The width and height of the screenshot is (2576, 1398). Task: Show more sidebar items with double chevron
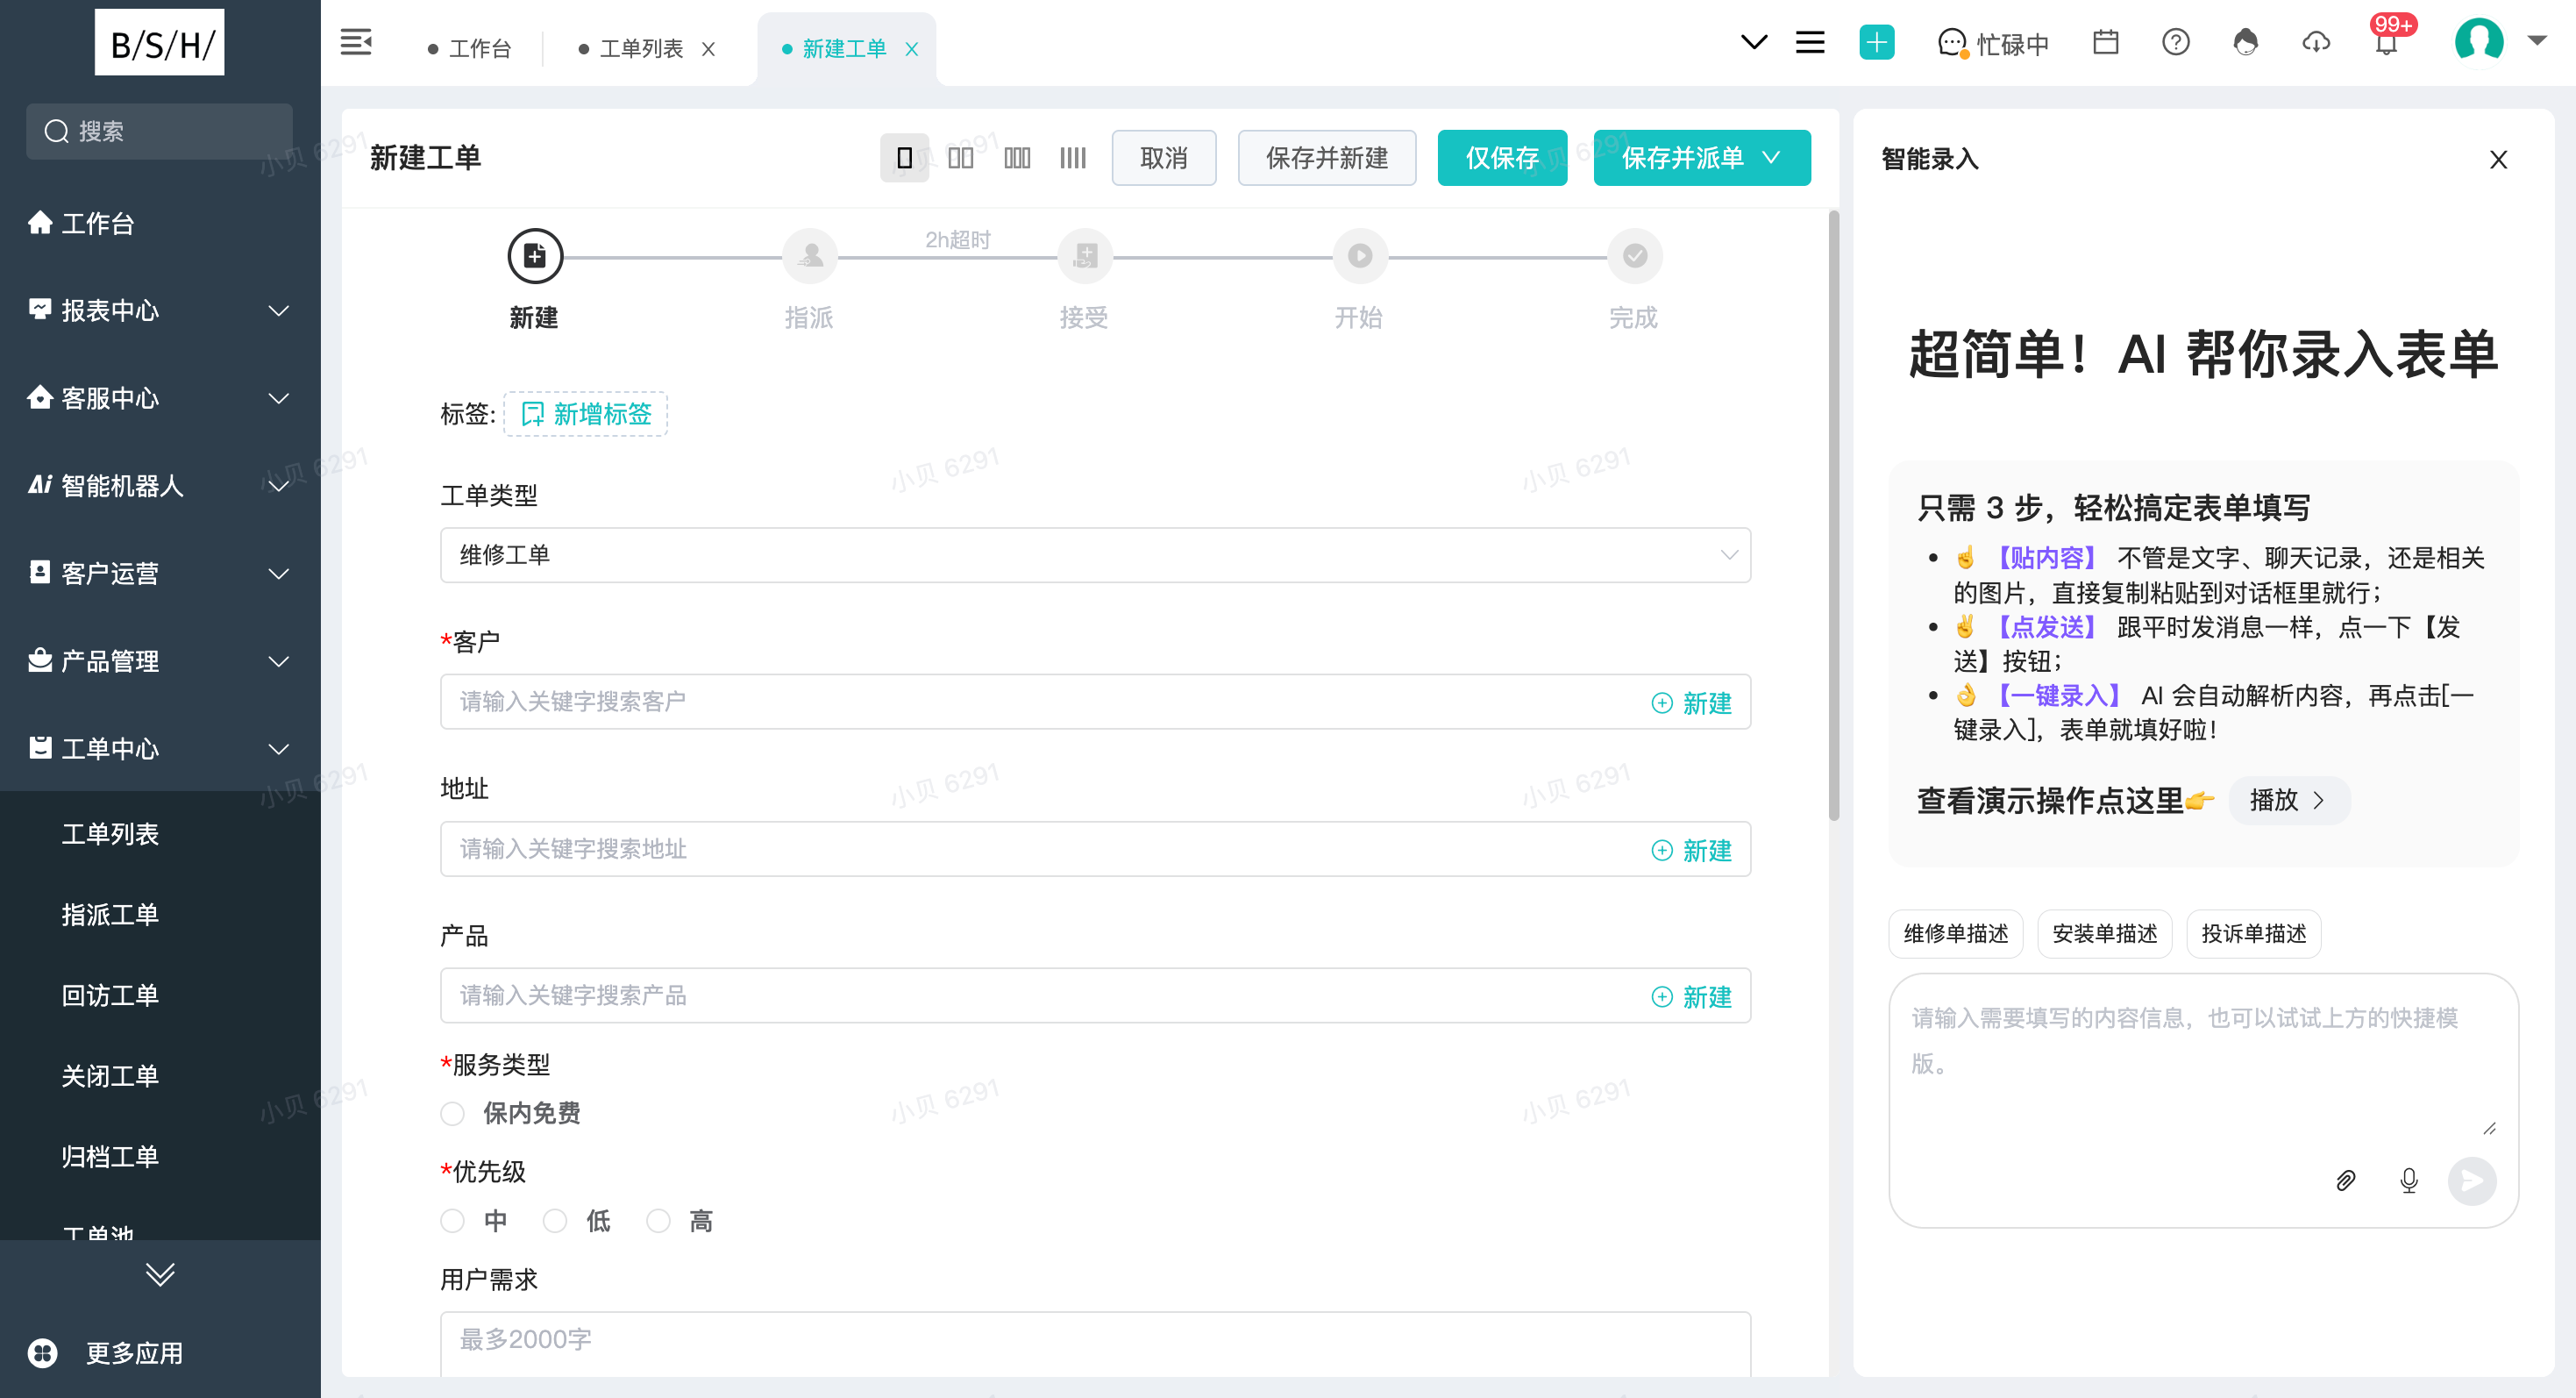(160, 1274)
